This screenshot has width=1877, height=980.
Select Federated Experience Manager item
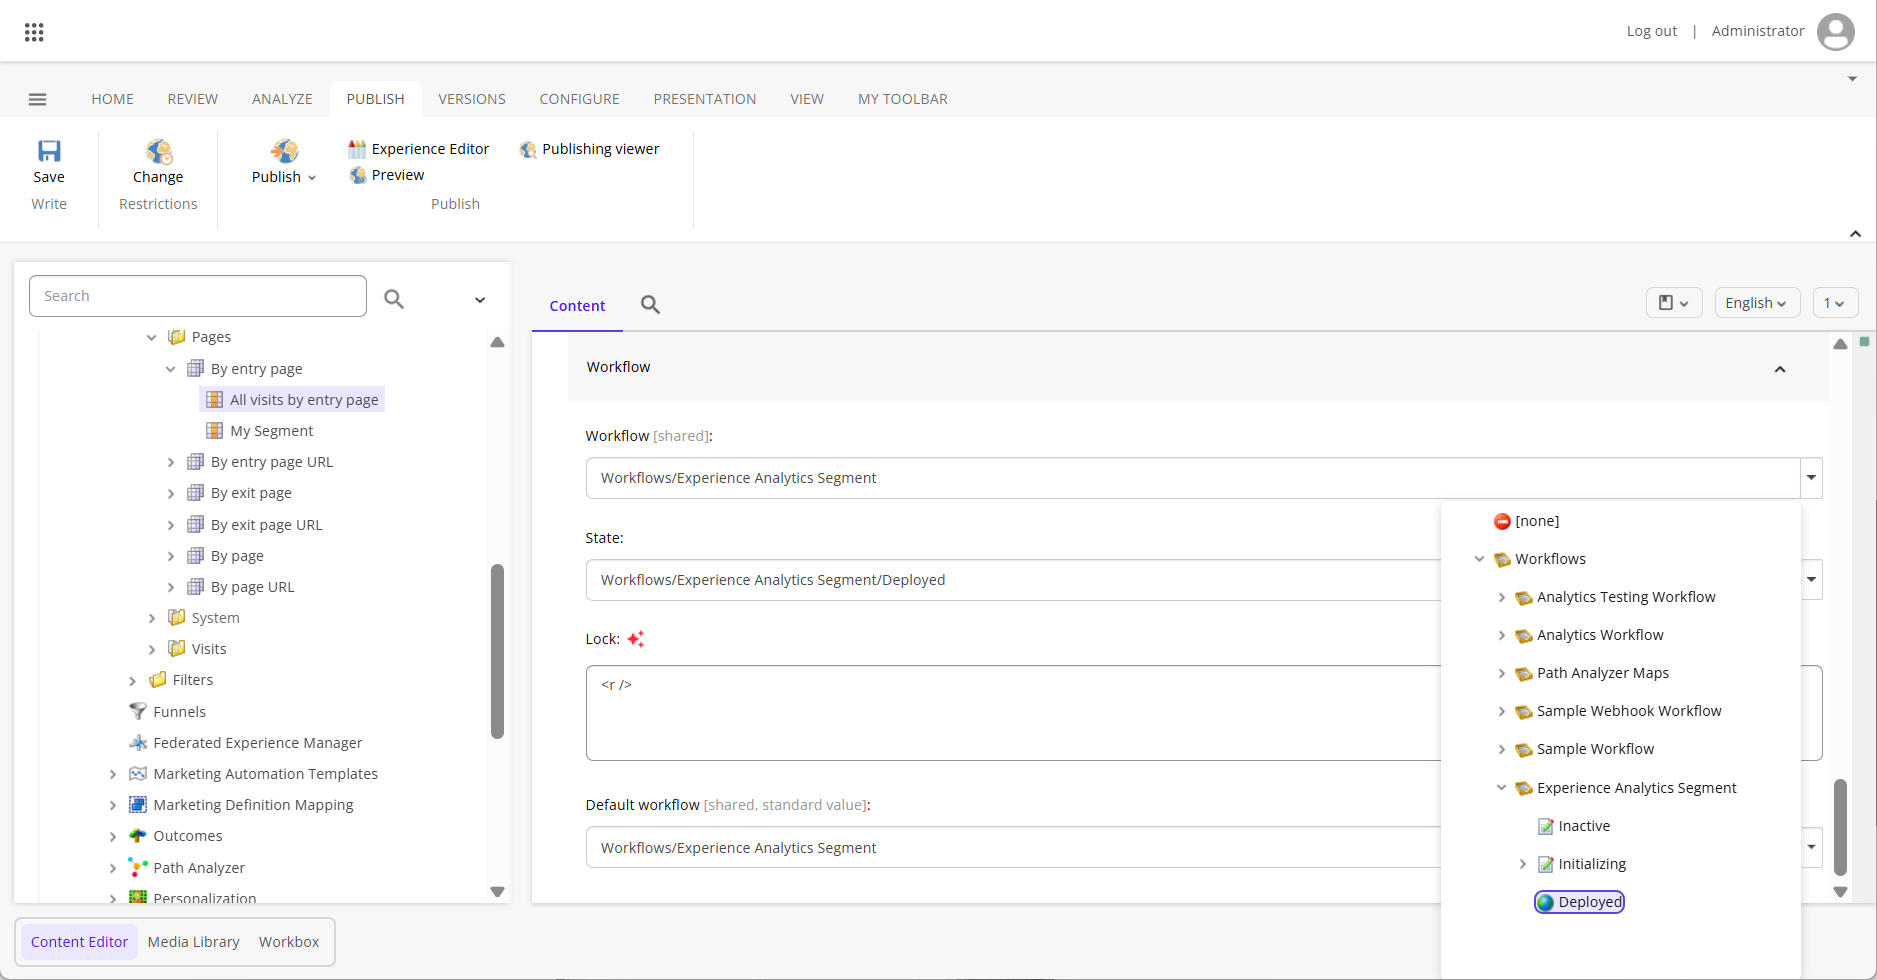tap(246, 743)
